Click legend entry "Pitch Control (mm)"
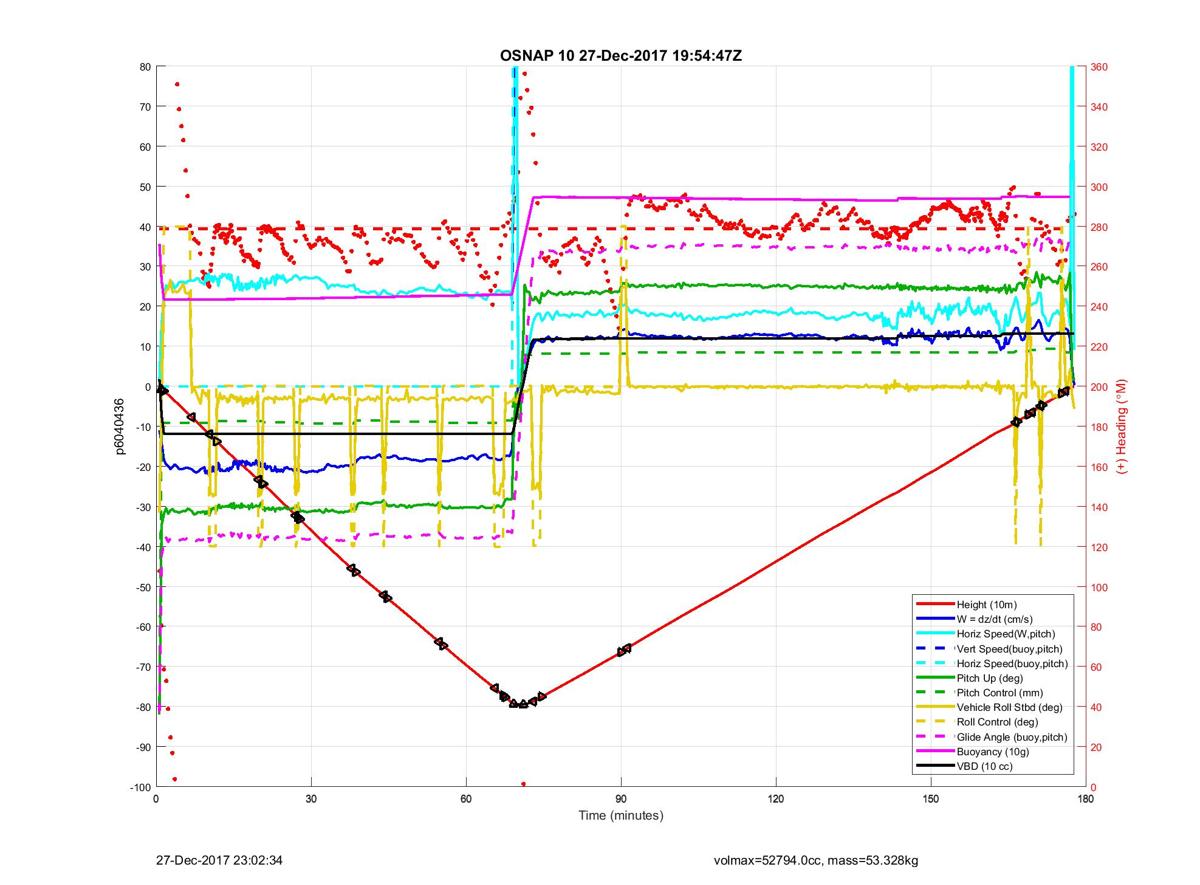 (1000, 692)
